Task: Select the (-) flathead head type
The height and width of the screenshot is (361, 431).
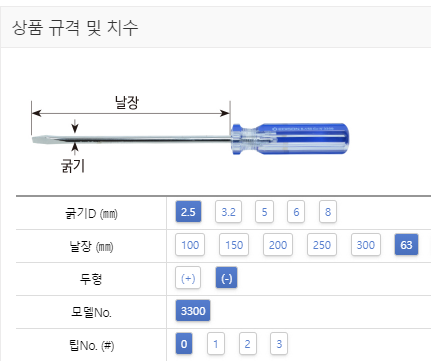Action: (227, 278)
